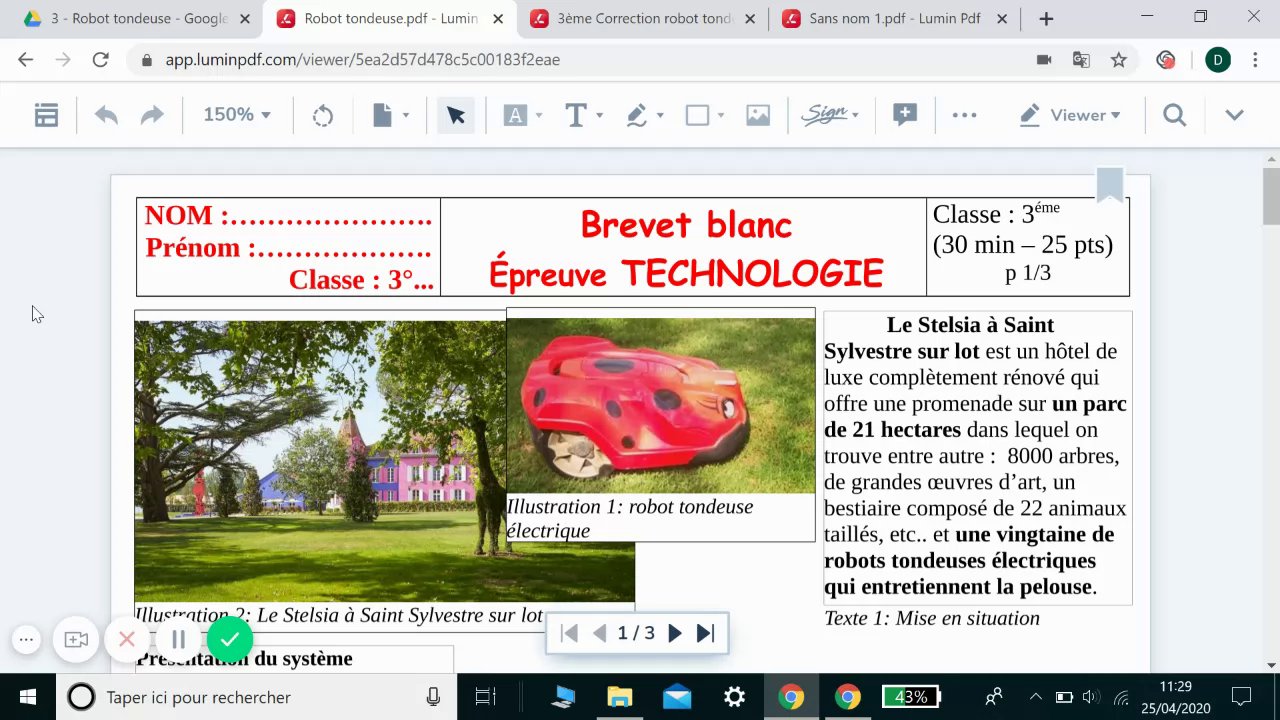
Task: Open the volume control in the tray
Action: pos(1091,697)
